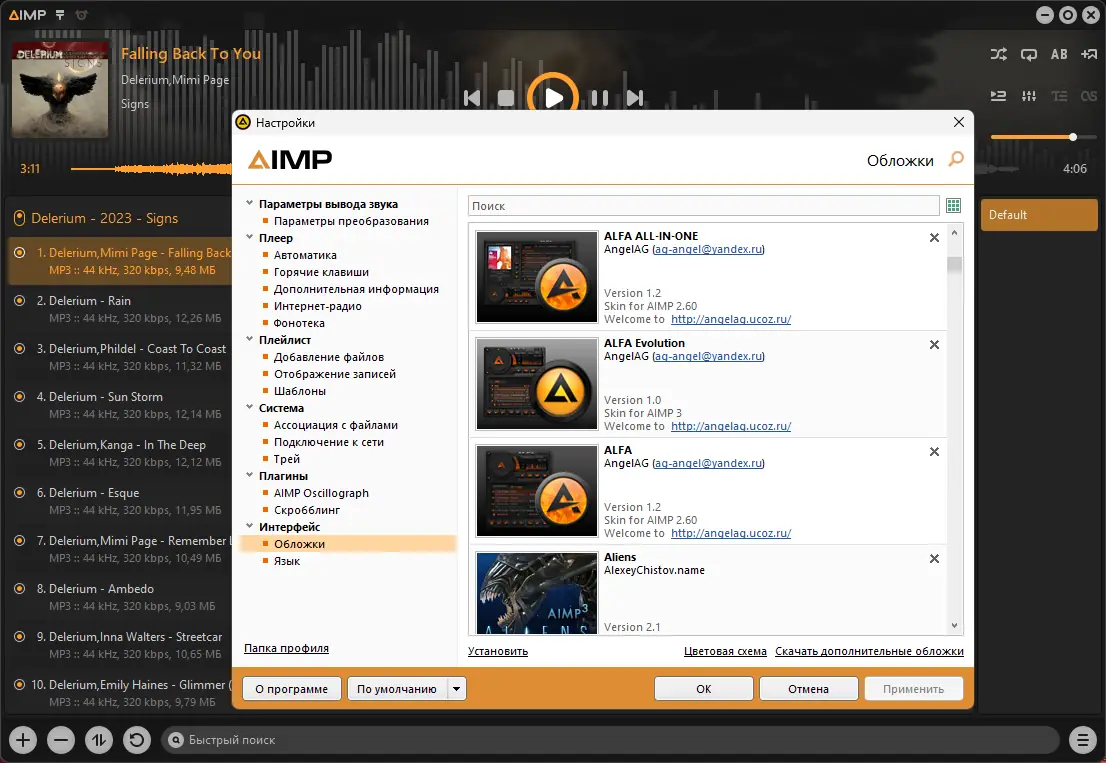The height and width of the screenshot is (763, 1106).
Task: Select track 8. Delerium - Ambedo
Action: (120, 597)
